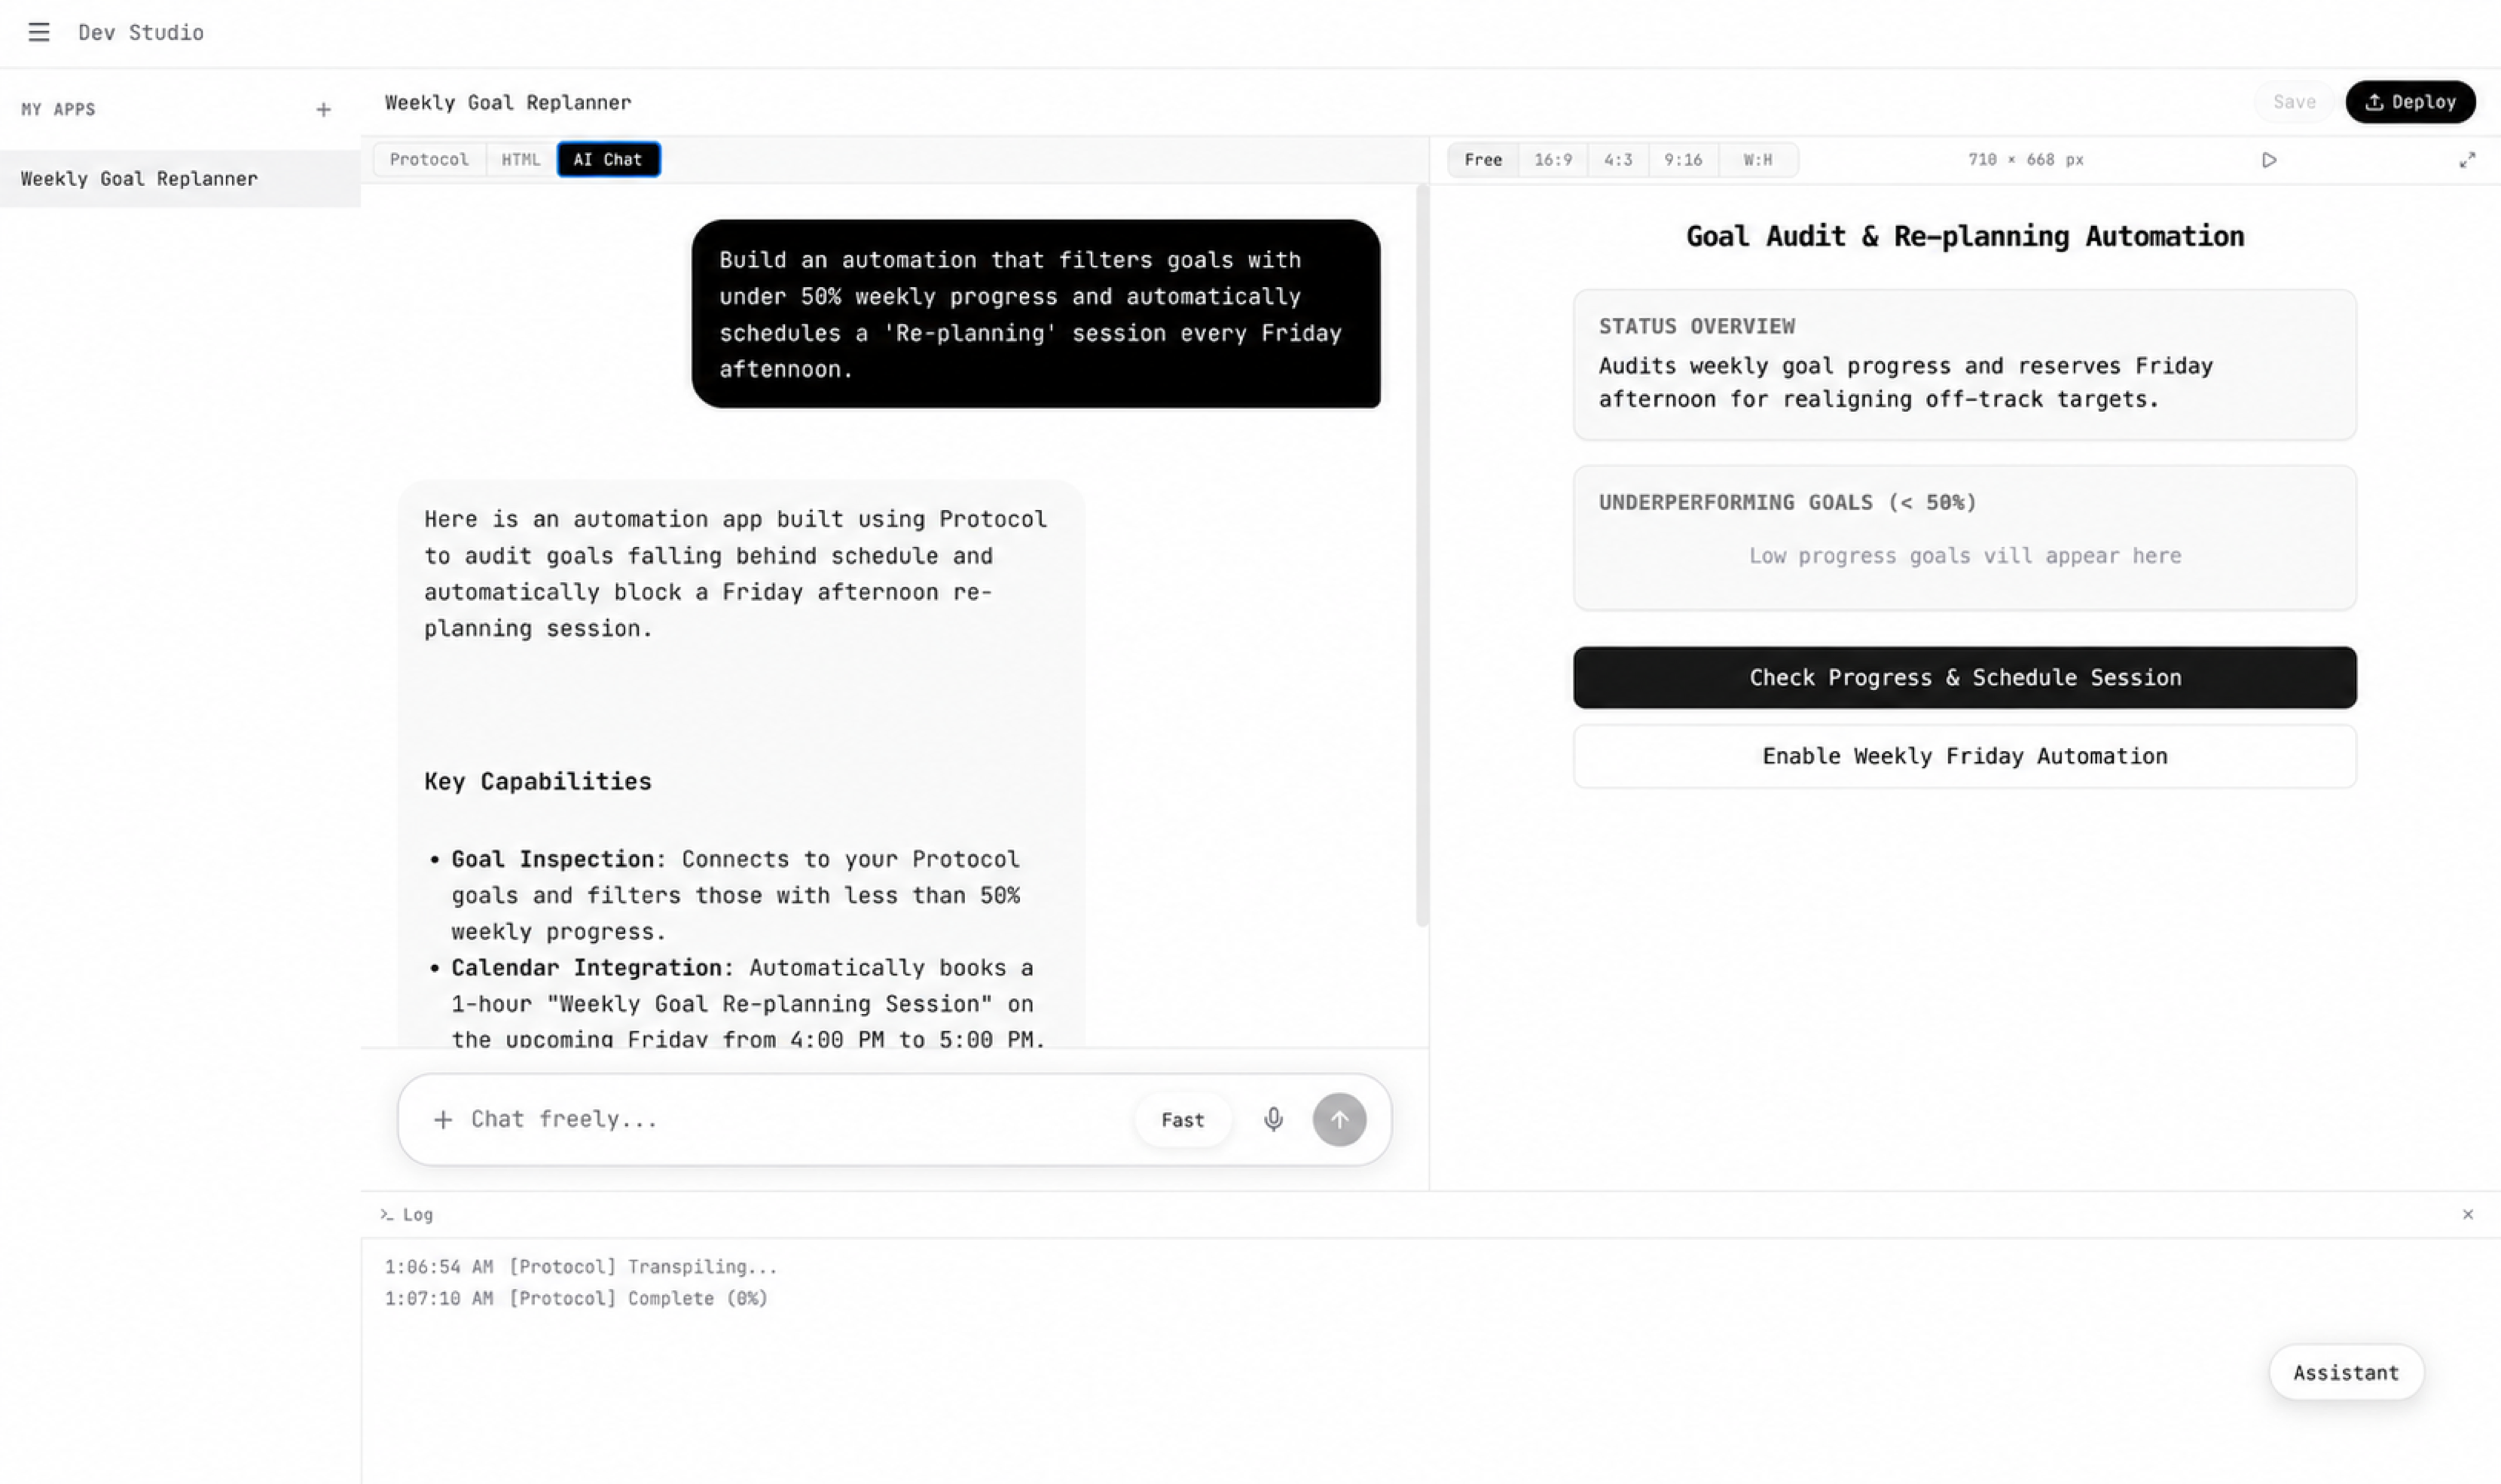Click the MY APPS heading

click(58, 110)
